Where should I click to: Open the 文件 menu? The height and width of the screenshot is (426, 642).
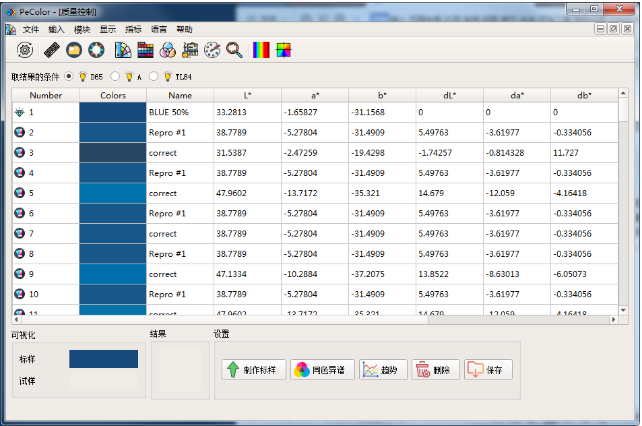[x=31, y=29]
